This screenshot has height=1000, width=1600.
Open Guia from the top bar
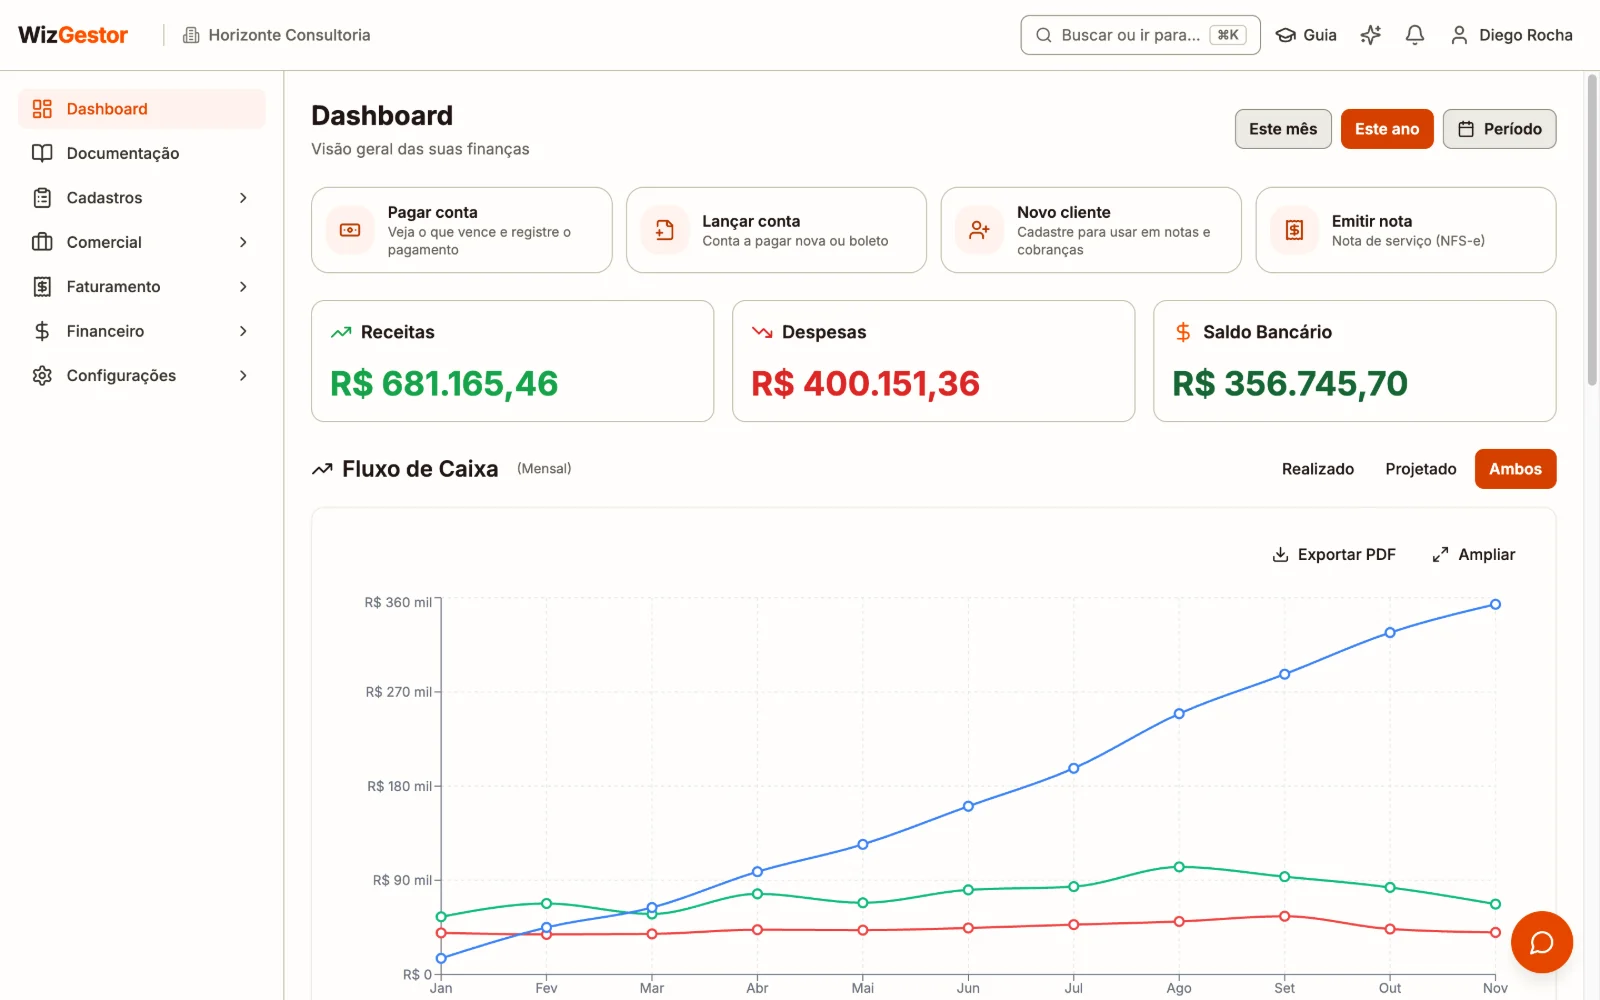pyautogui.click(x=1306, y=35)
